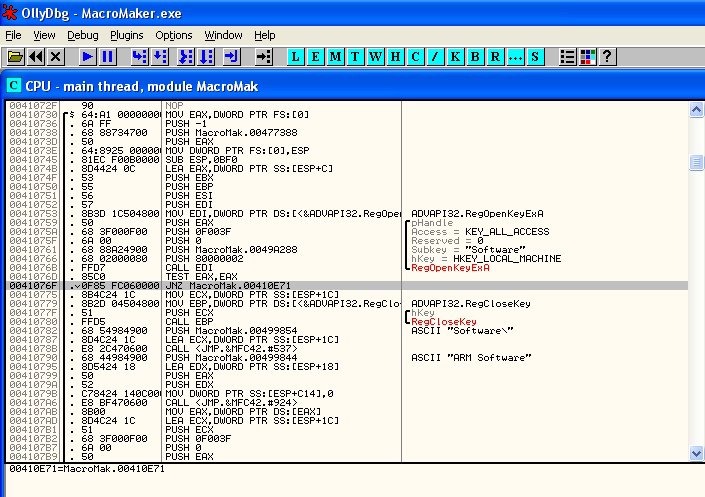The width and height of the screenshot is (705, 497).
Task: Click the KEY_ALL_ACCESS comment line
Action: (480, 232)
